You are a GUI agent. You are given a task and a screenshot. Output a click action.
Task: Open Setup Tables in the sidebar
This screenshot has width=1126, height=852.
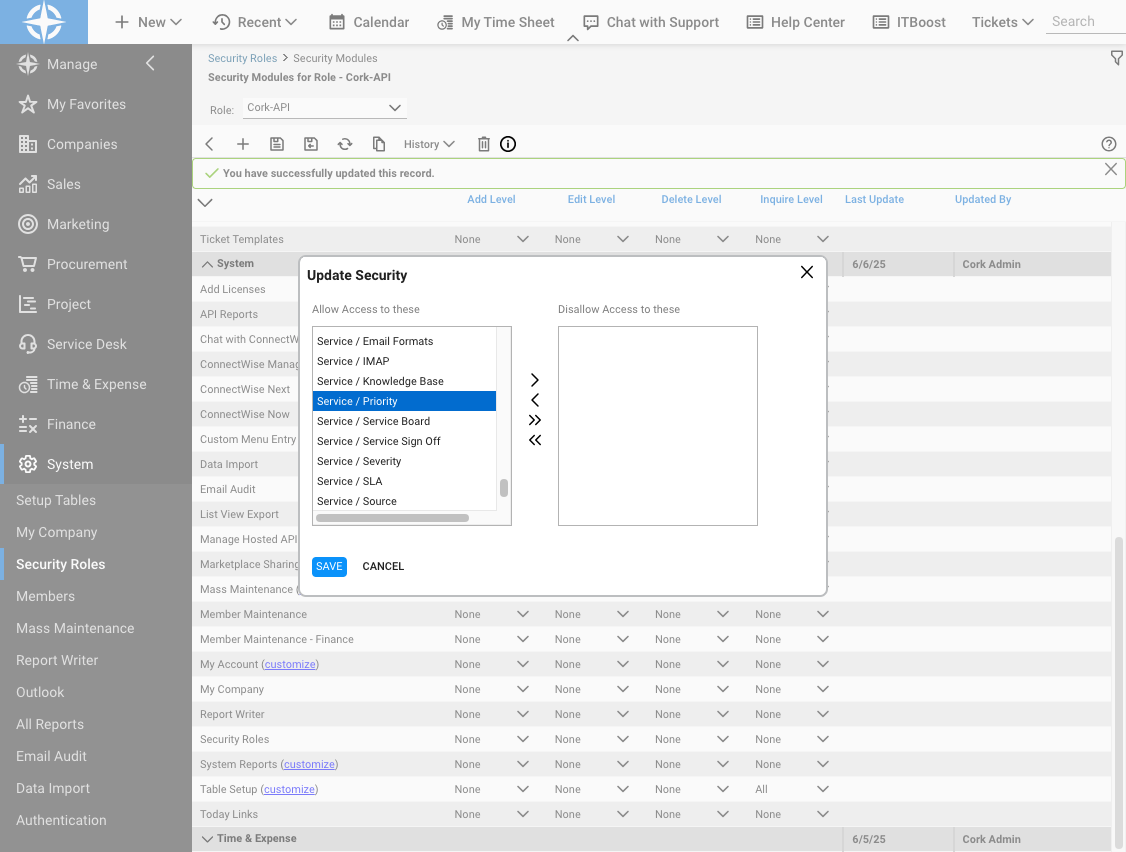56,501
